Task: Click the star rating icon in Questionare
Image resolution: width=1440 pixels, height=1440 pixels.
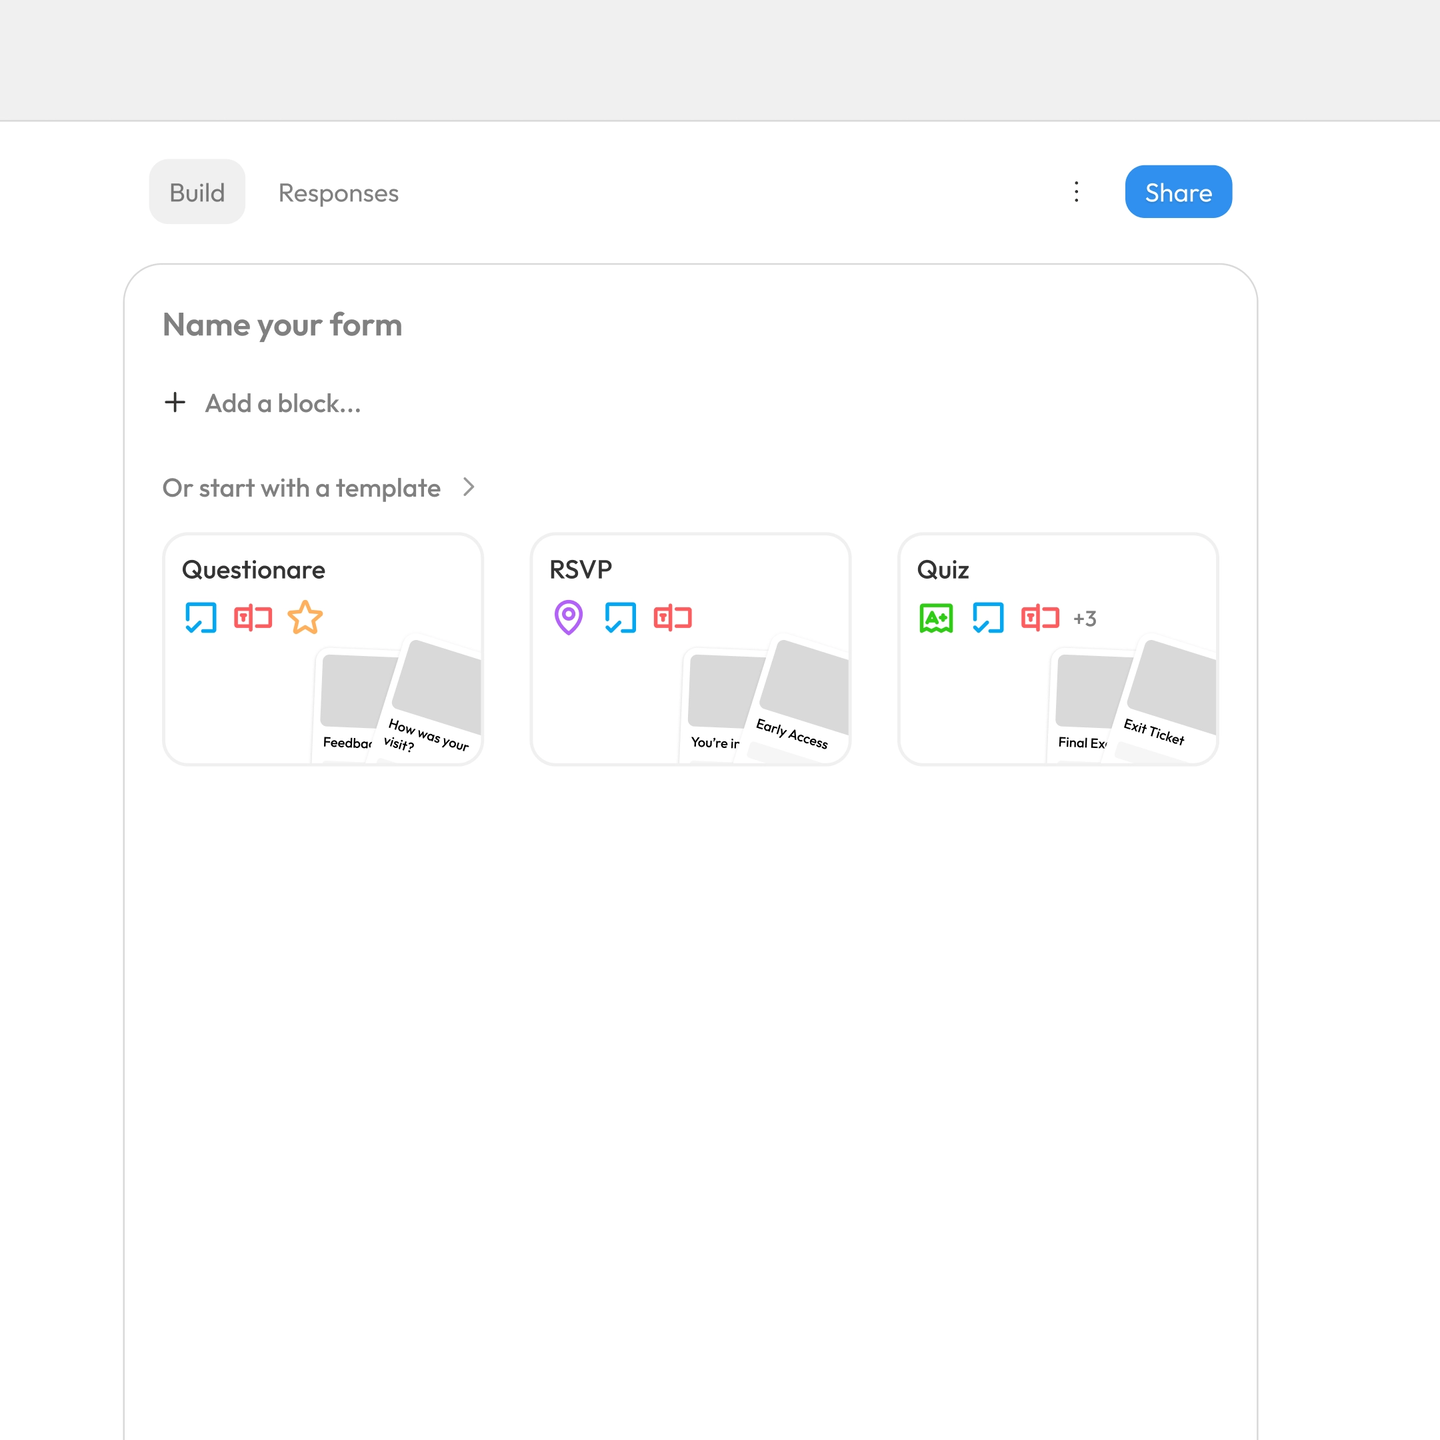Action: tap(305, 618)
